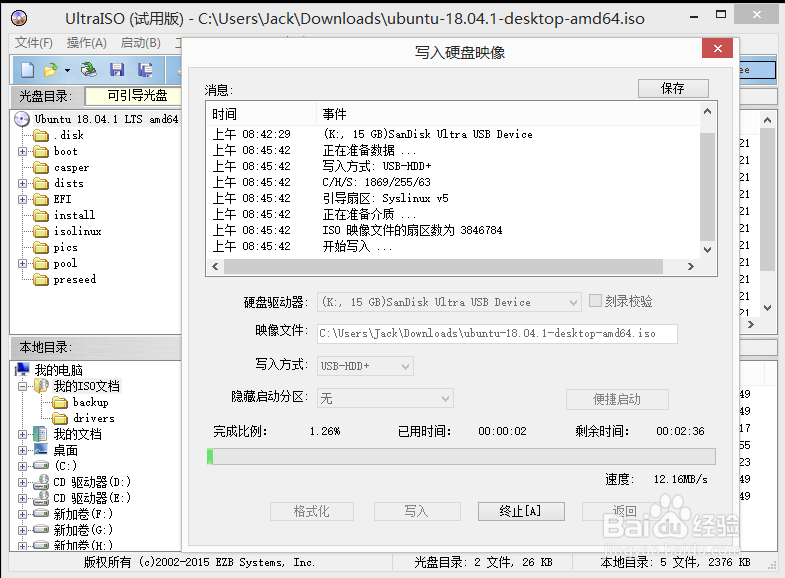Viewport: 785px width, 578px height.
Task: Select the dists folder icon
Action: click(40, 183)
